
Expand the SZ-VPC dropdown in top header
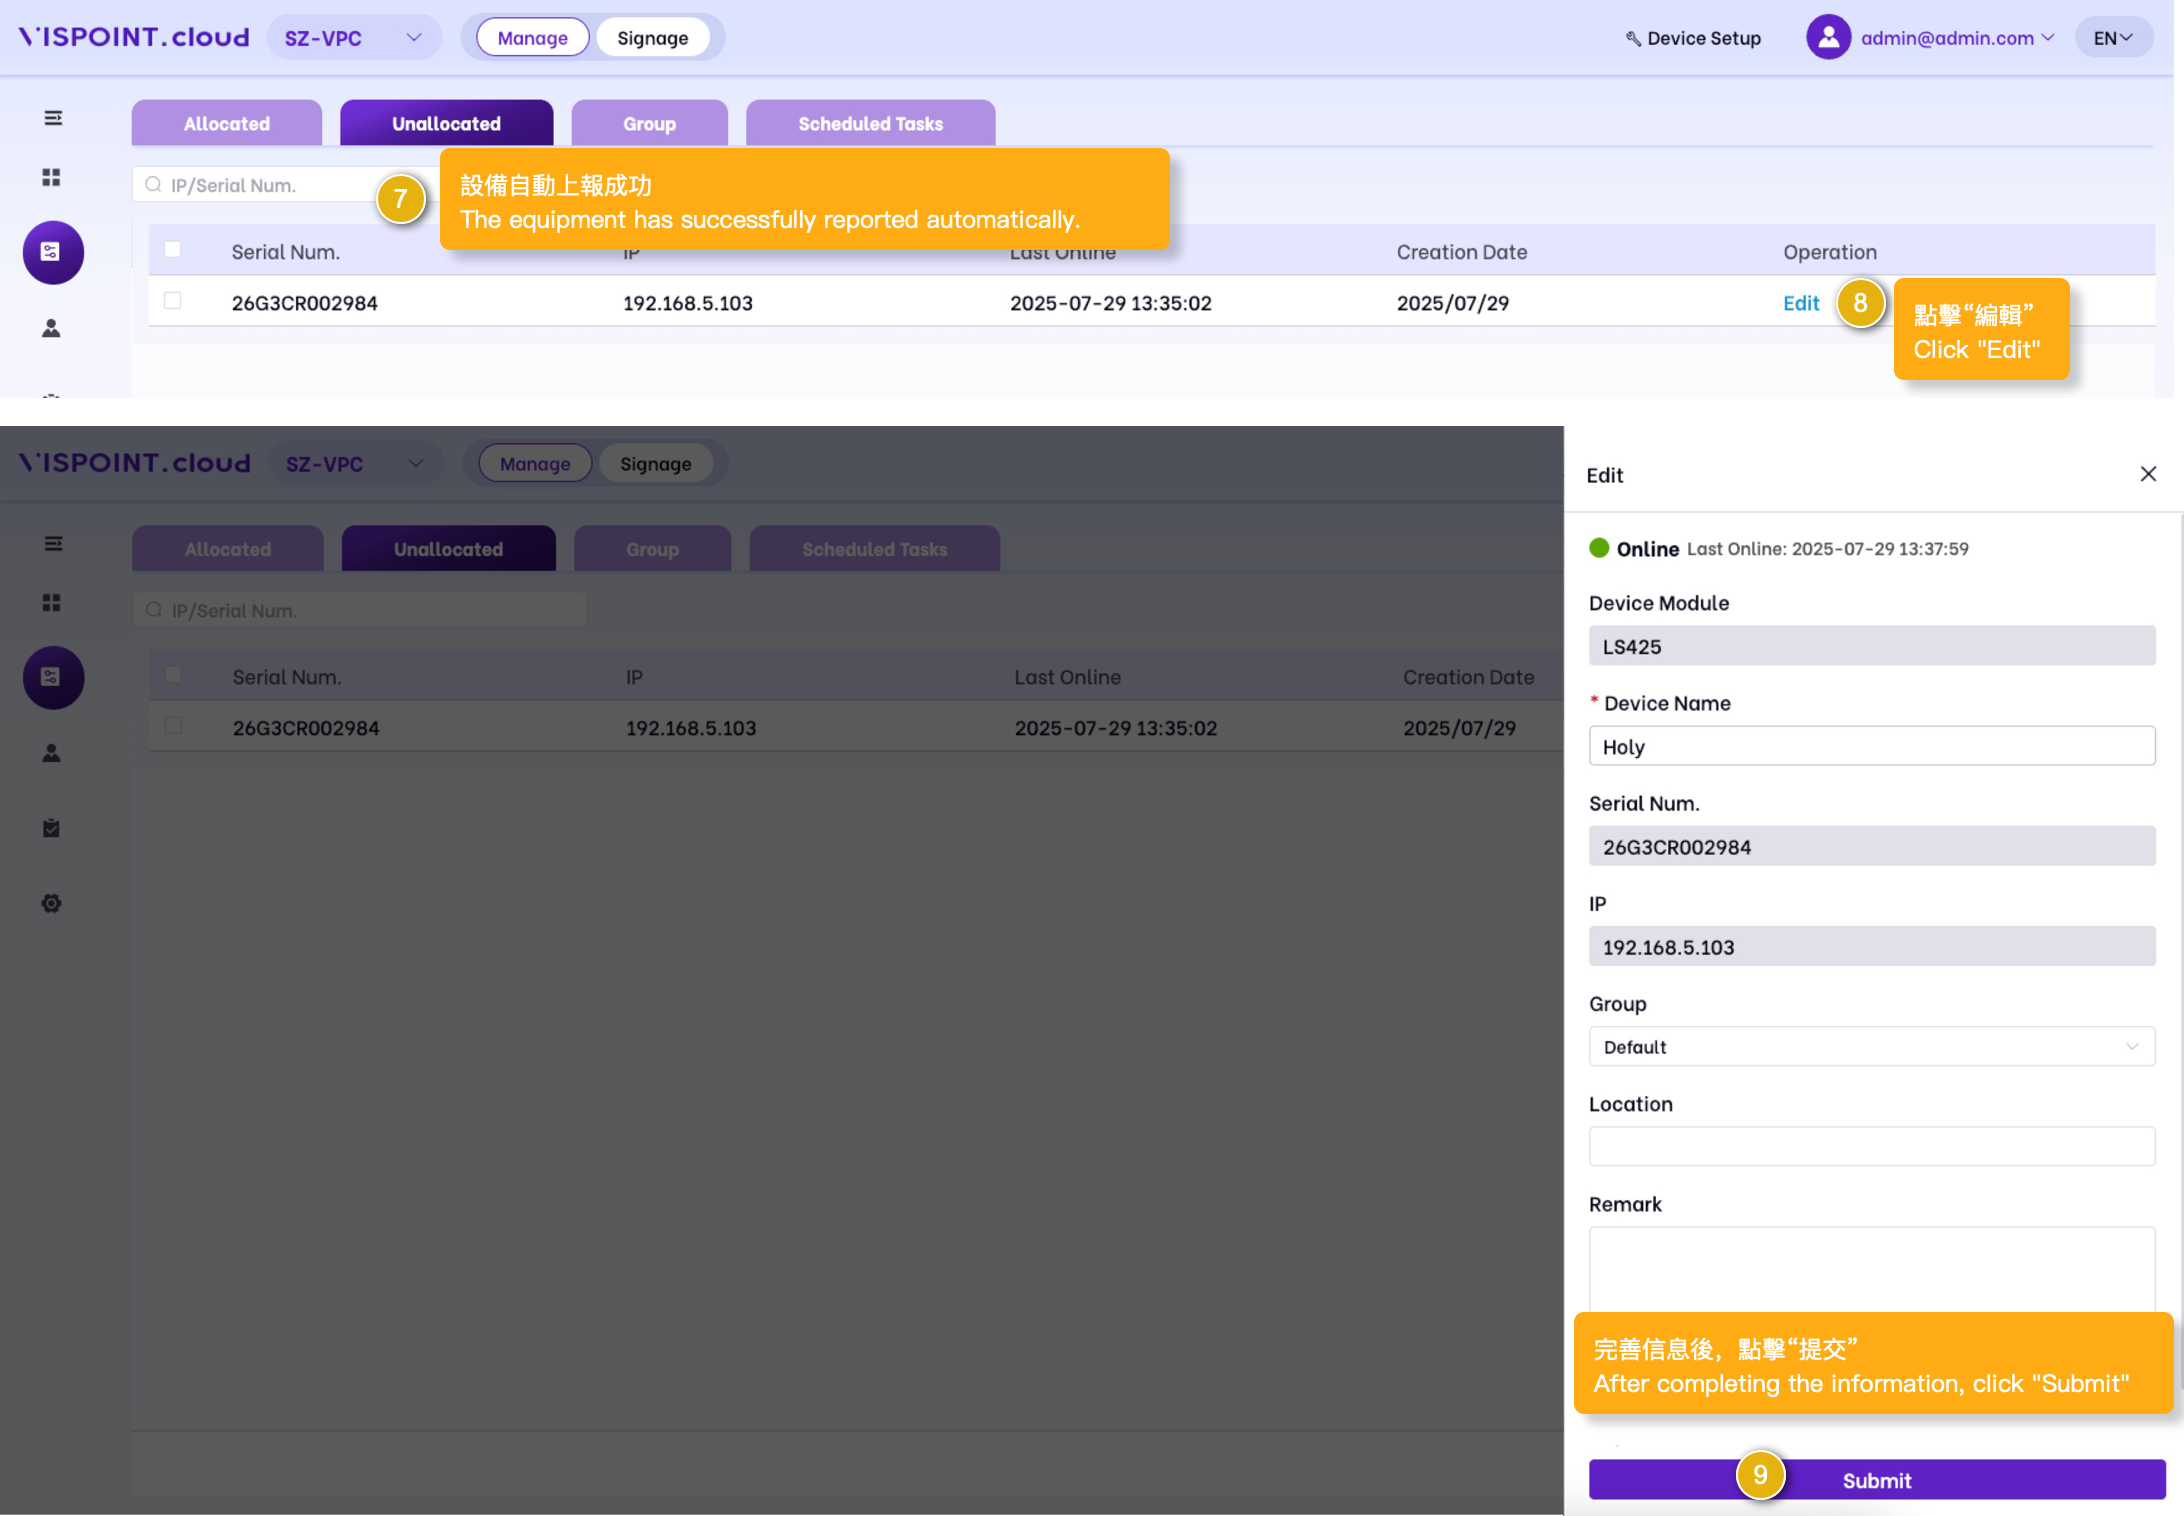(x=353, y=38)
